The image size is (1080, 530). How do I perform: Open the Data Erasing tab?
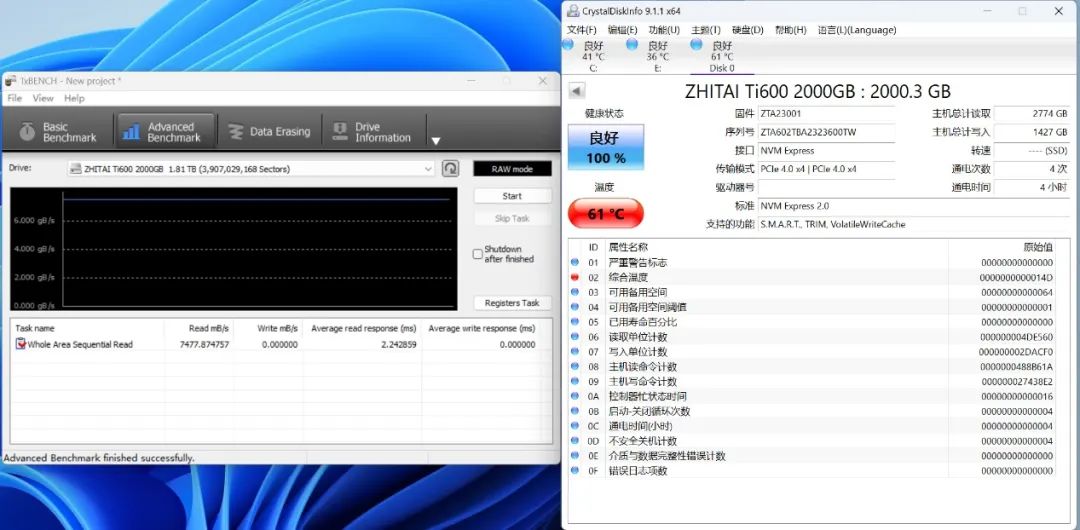coord(269,132)
